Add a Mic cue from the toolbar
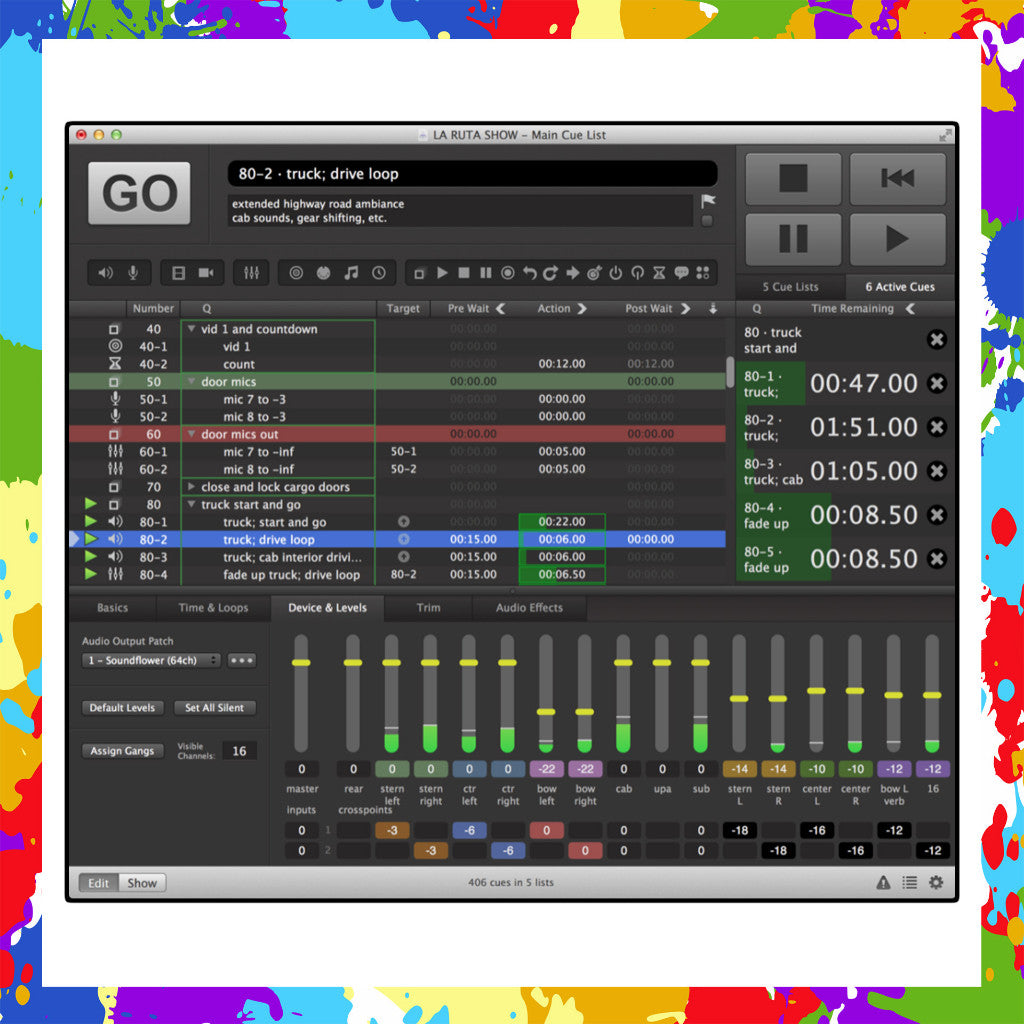This screenshot has width=1024, height=1024. pyautogui.click(x=133, y=272)
